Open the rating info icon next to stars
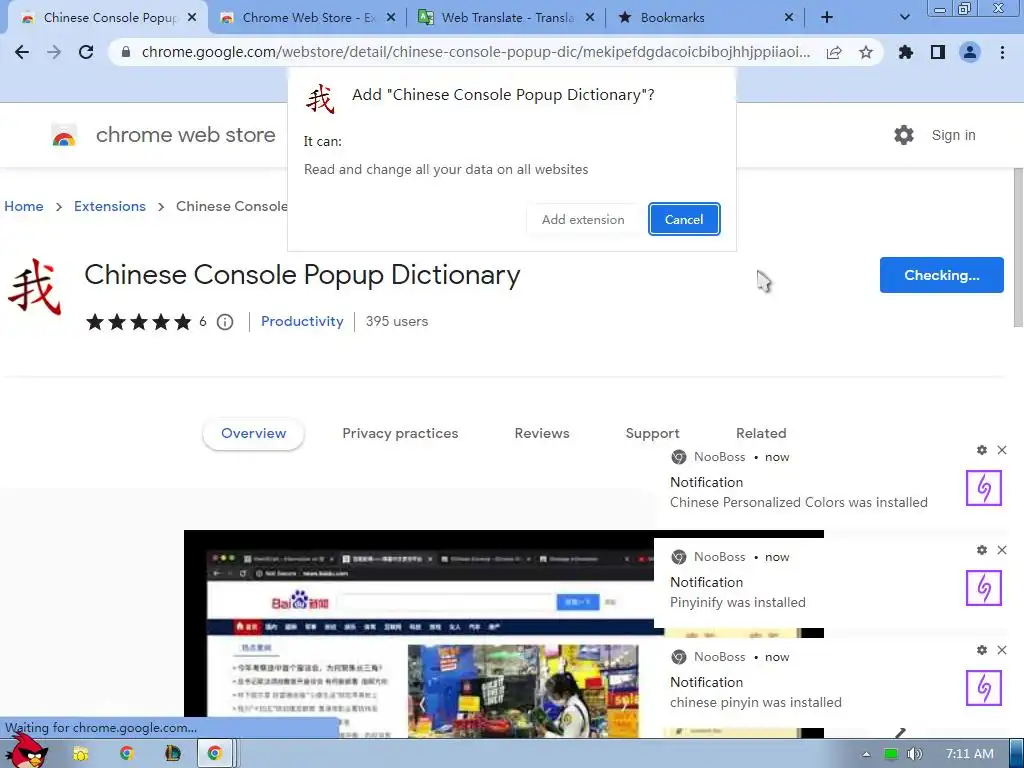Viewport: 1024px width, 768px height. [225, 322]
